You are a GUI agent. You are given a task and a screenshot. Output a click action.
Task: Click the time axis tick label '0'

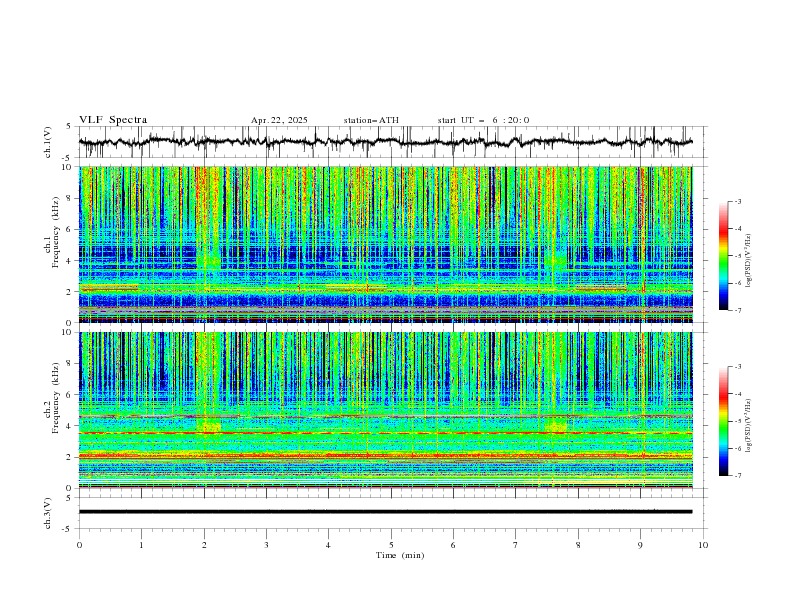click(x=79, y=545)
